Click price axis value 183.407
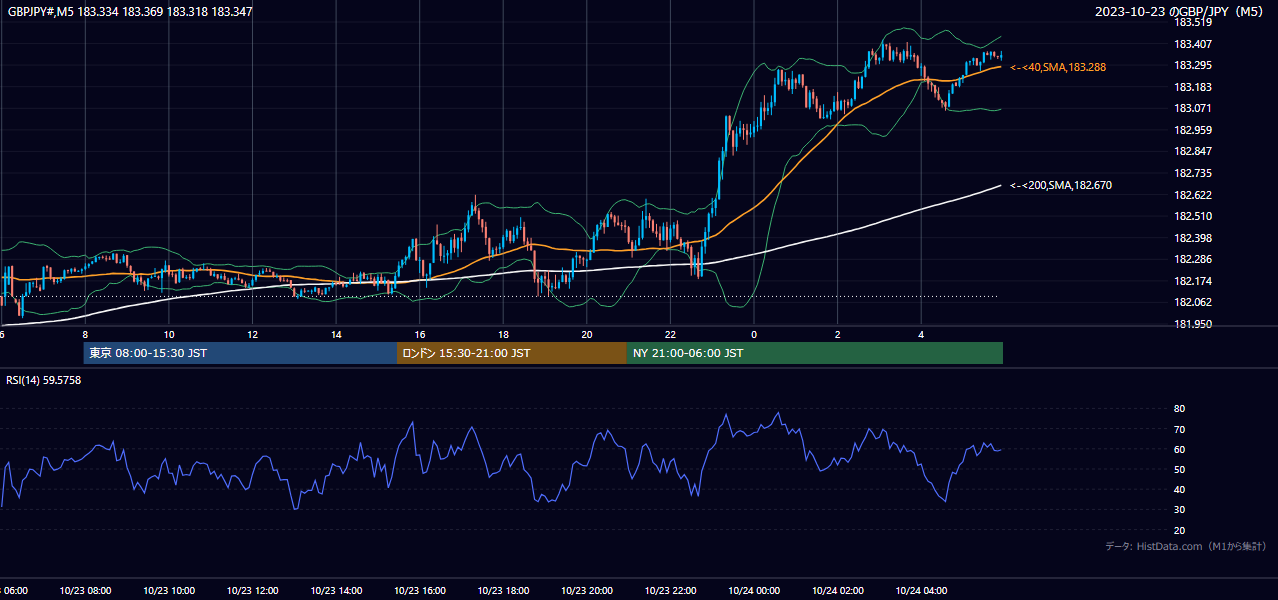The image size is (1278, 600). [x=1192, y=44]
